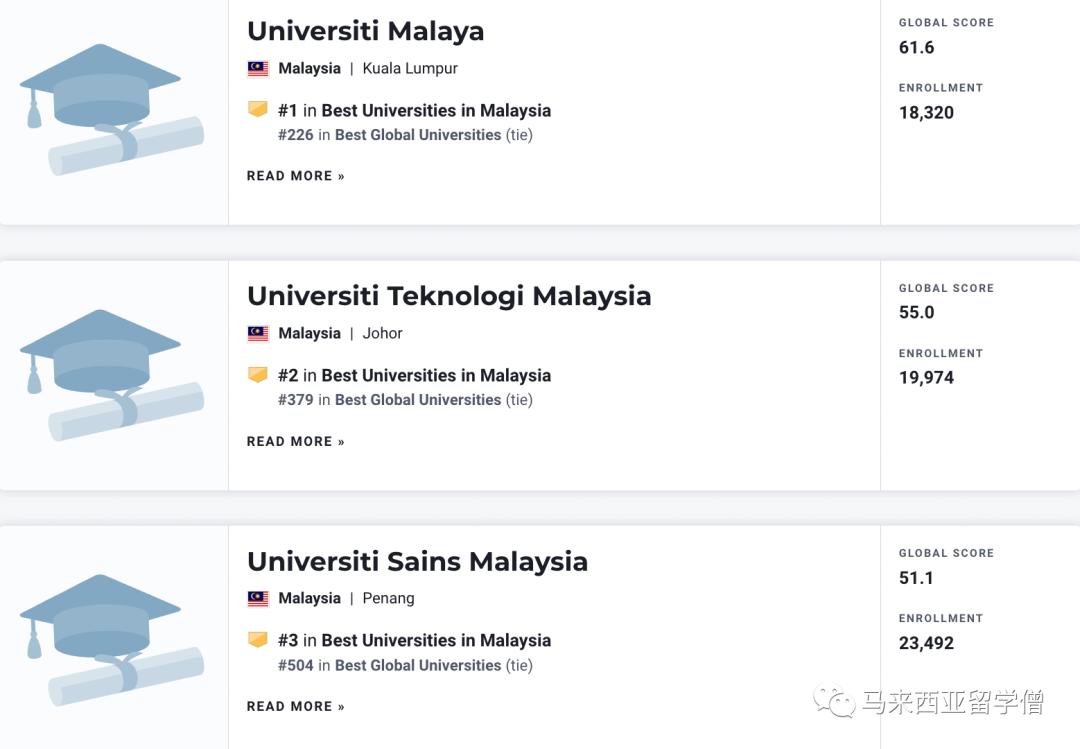
Task: Expand READ MORE for Universiti Sains Malaysia
Action: (295, 706)
